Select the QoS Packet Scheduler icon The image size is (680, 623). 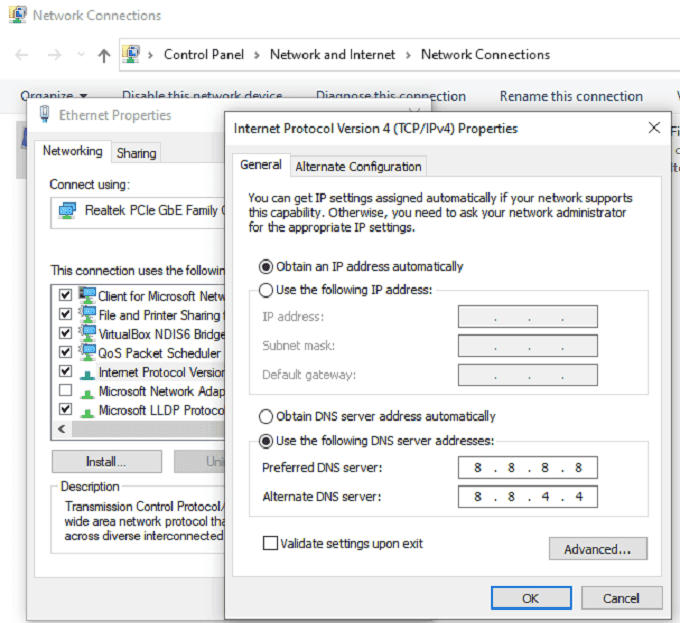[87, 353]
